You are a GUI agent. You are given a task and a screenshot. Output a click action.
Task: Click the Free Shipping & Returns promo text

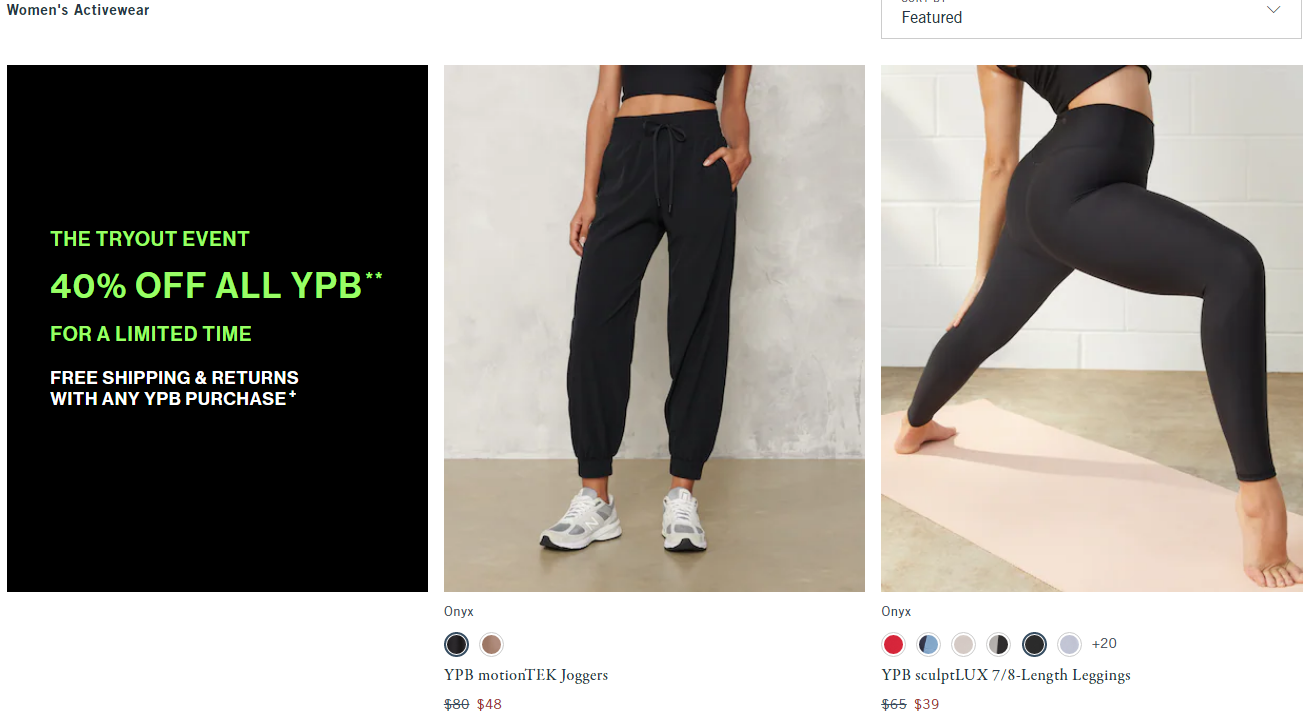[x=174, y=388]
